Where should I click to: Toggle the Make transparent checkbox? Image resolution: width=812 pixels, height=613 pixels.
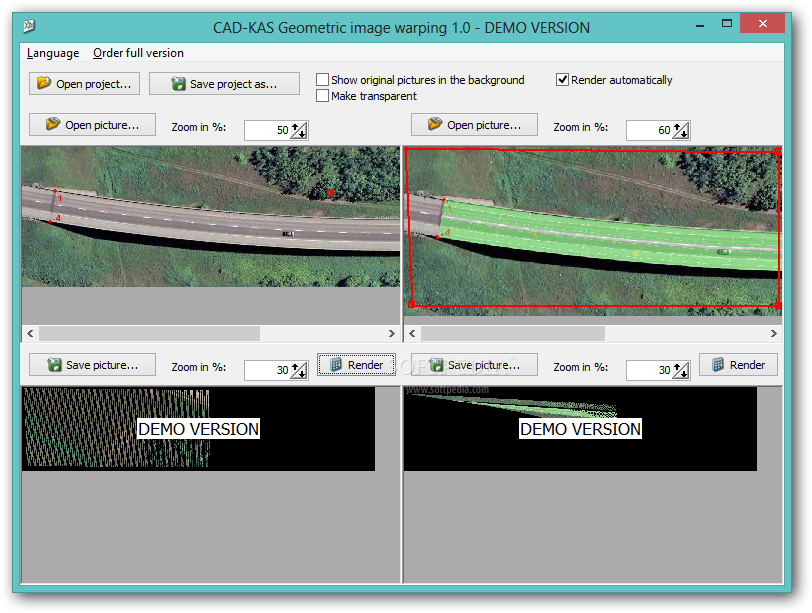(x=322, y=96)
